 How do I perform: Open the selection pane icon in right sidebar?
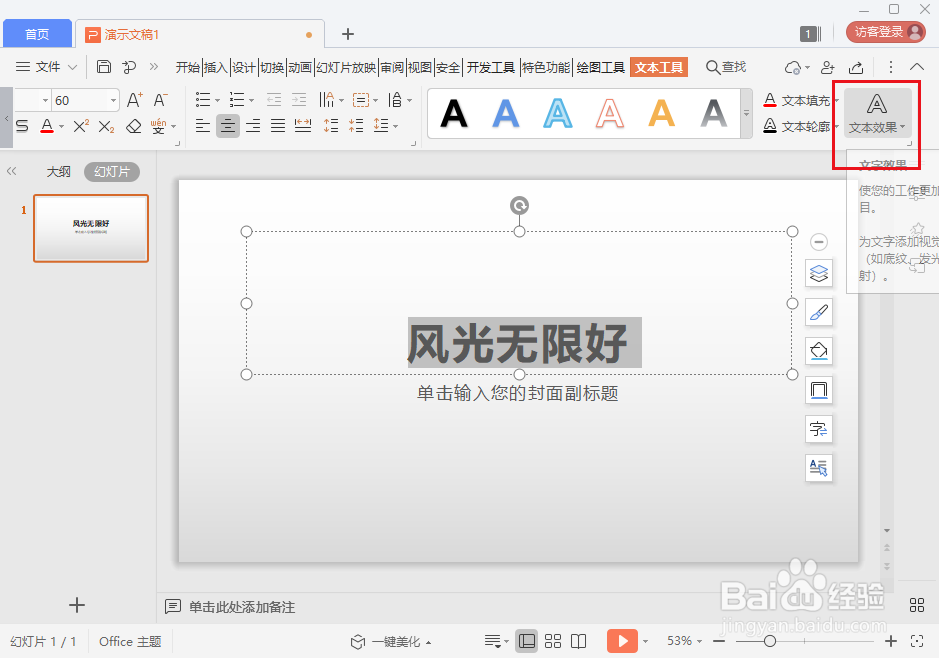[819, 468]
